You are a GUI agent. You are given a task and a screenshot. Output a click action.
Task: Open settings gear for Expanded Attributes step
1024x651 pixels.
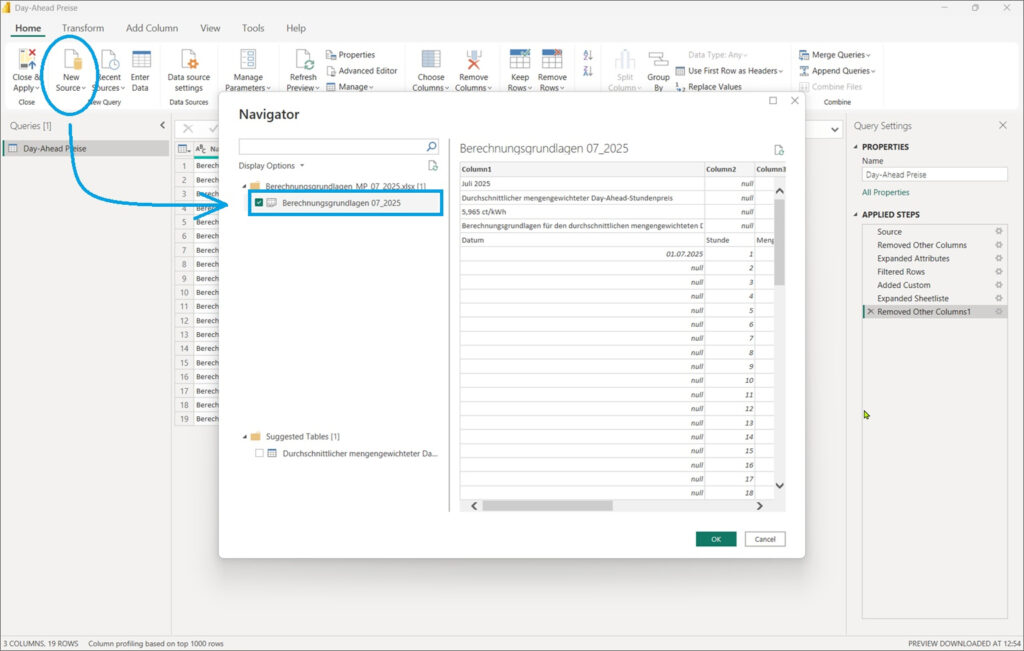pos(999,258)
